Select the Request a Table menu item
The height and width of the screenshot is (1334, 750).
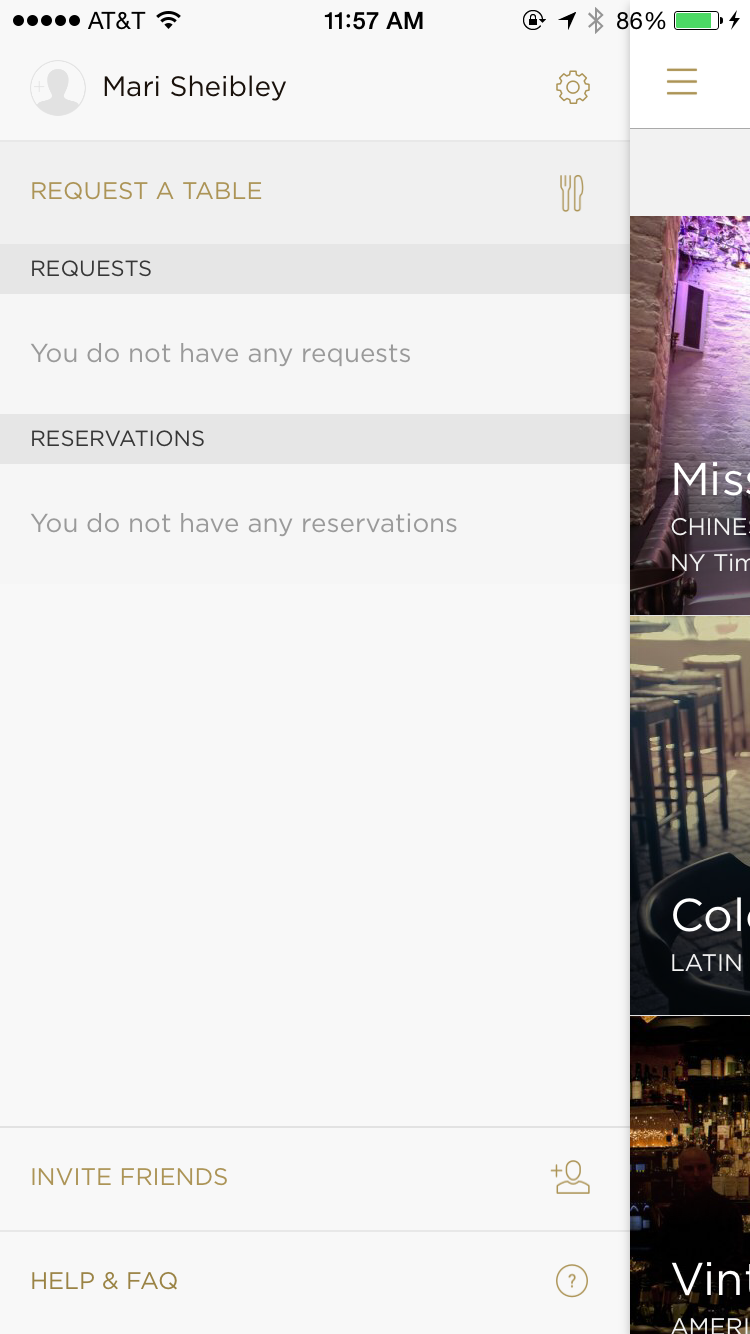click(146, 191)
